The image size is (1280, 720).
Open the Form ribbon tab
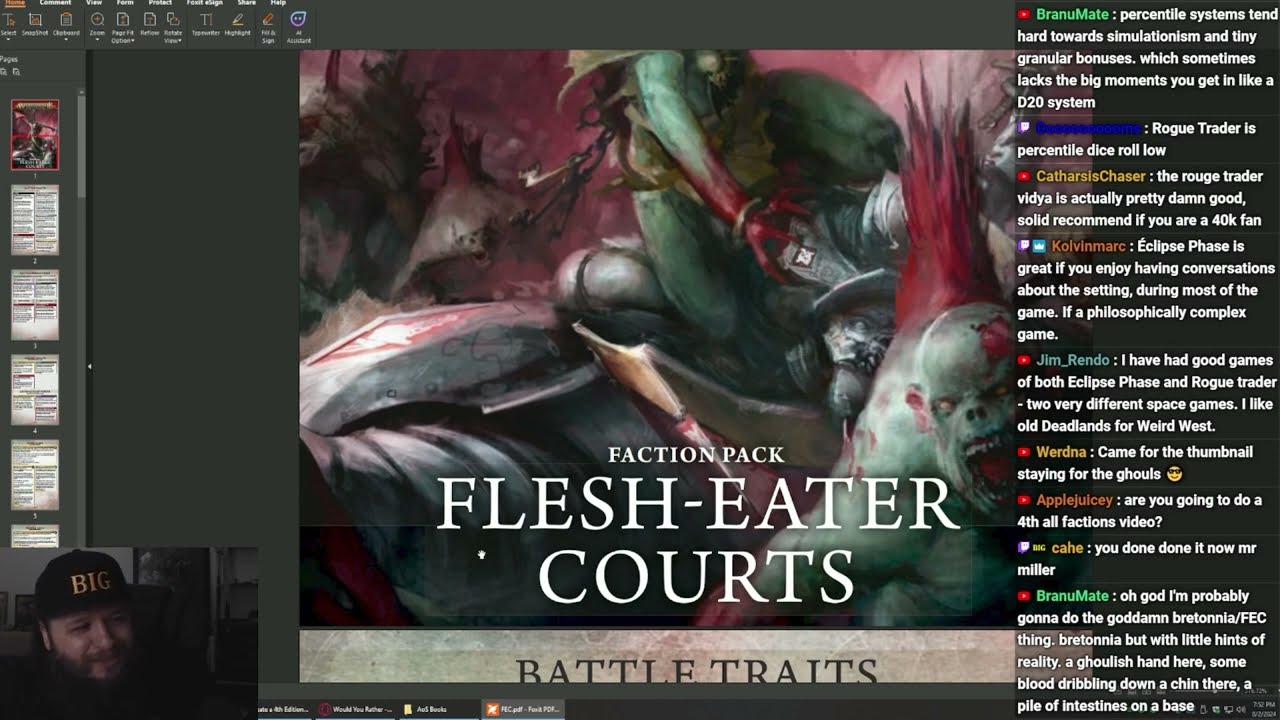click(x=125, y=3)
